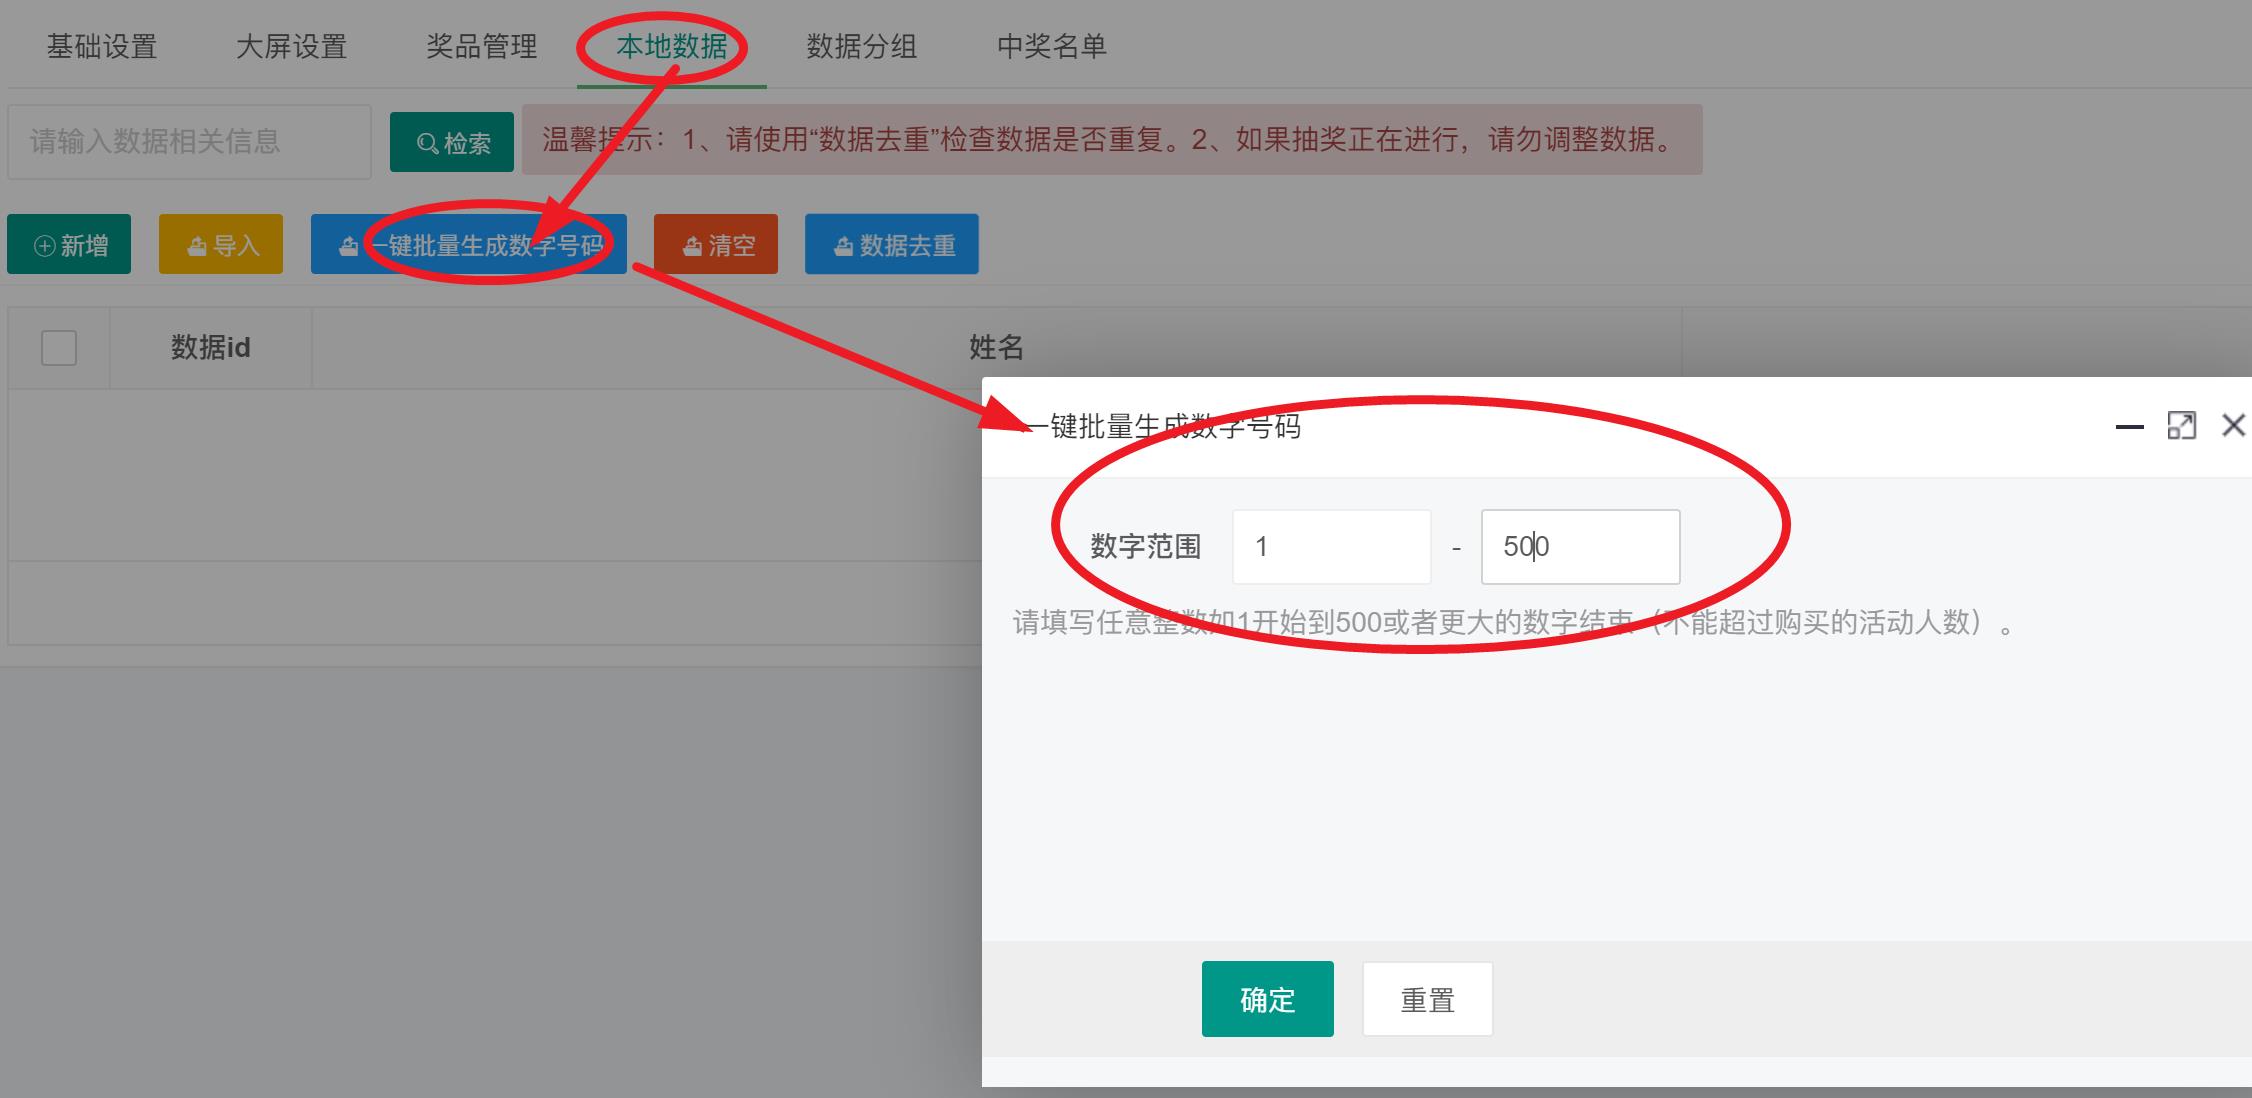The width and height of the screenshot is (2252, 1098).
Task: Switch to 大屏设置 tab
Action: [x=291, y=46]
